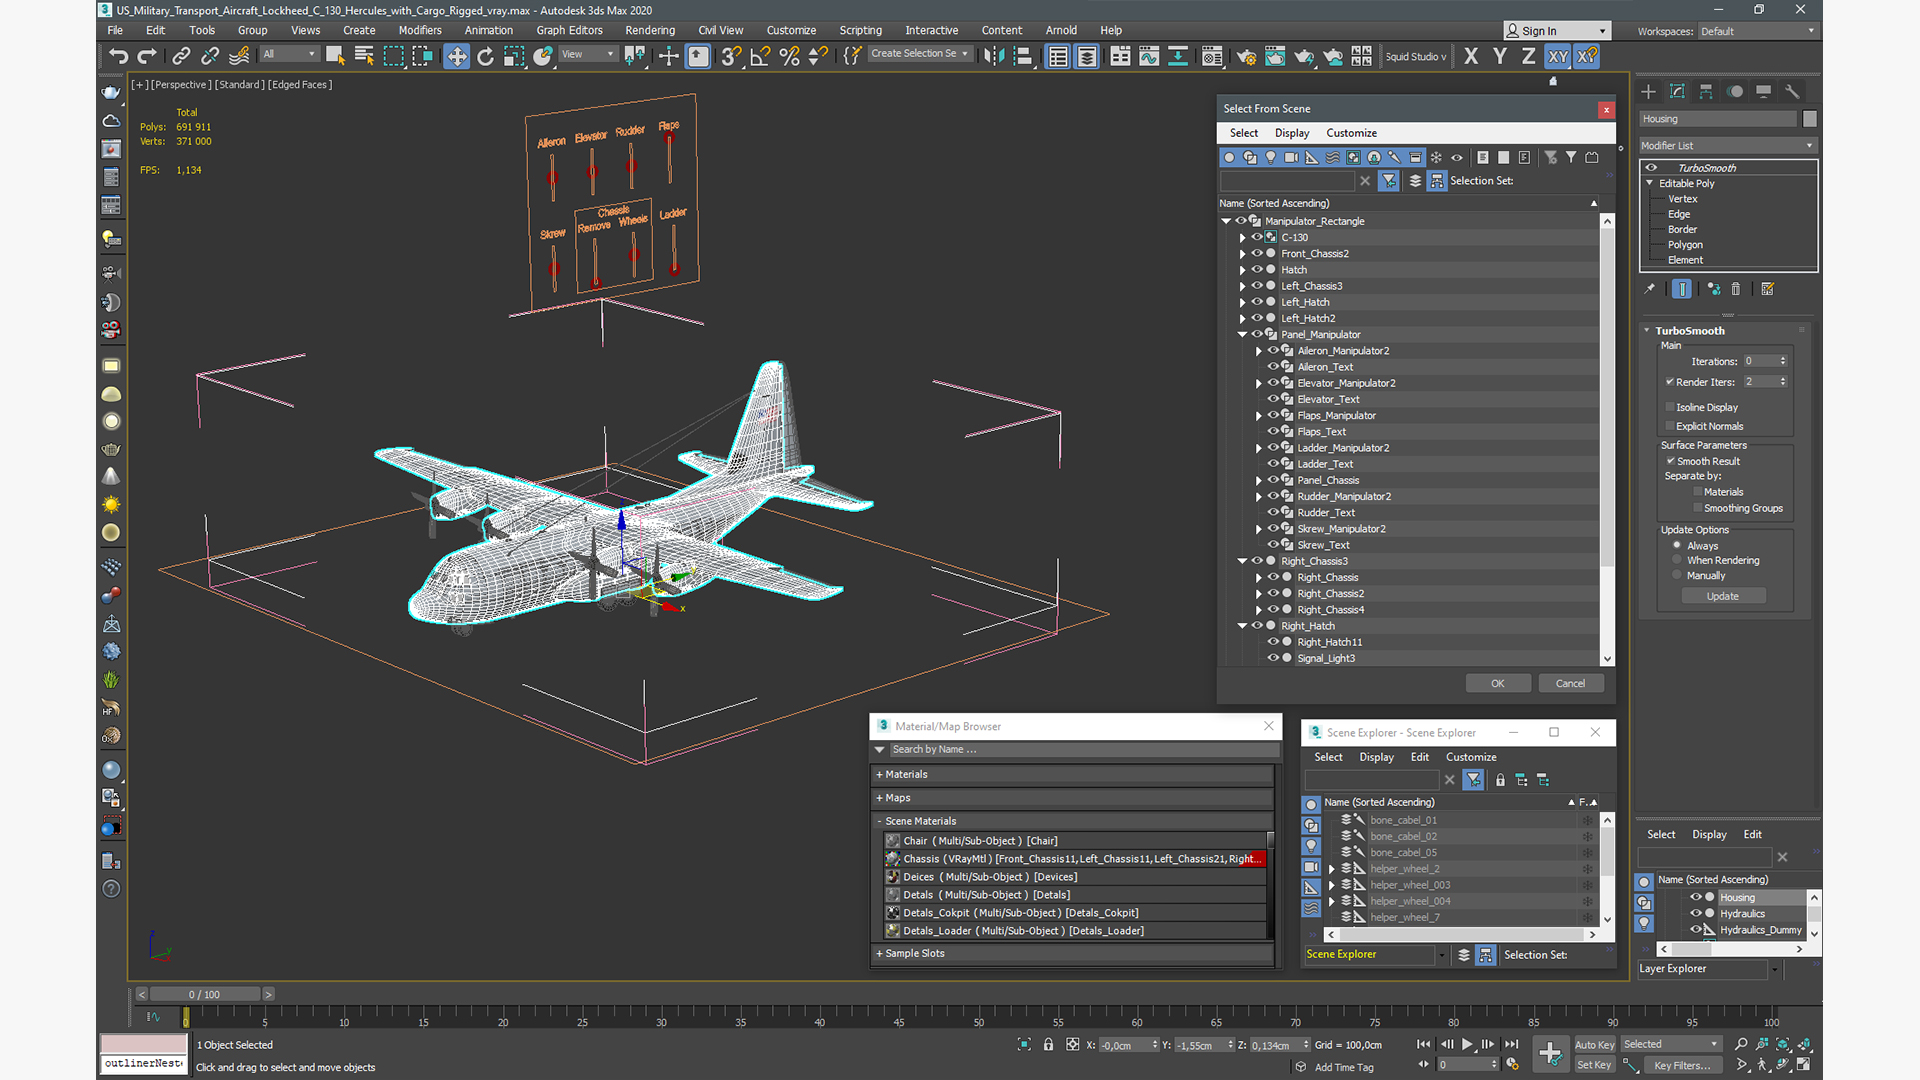The image size is (1920, 1080).
Task: Toggle the Display Cameras filter in Select From Scene
Action: point(1291,157)
